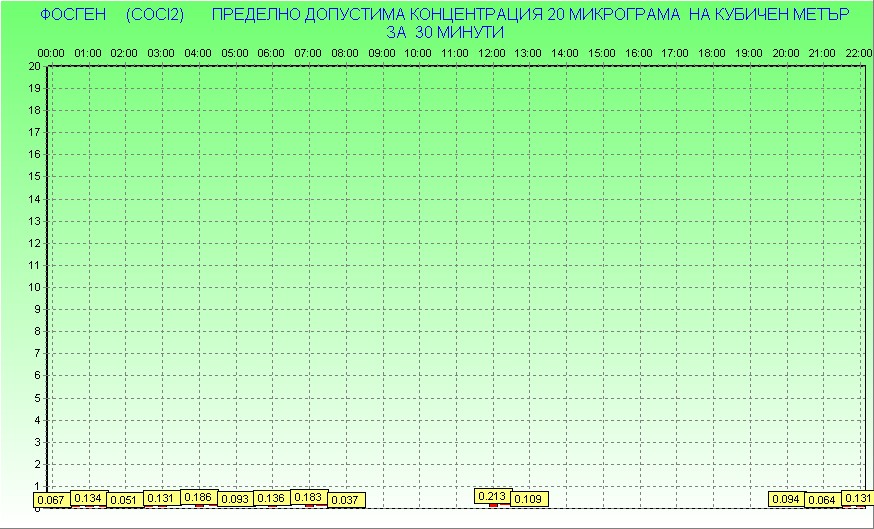The height and width of the screenshot is (529, 874).
Task: Click the 0.183 data label
Action: (309, 497)
